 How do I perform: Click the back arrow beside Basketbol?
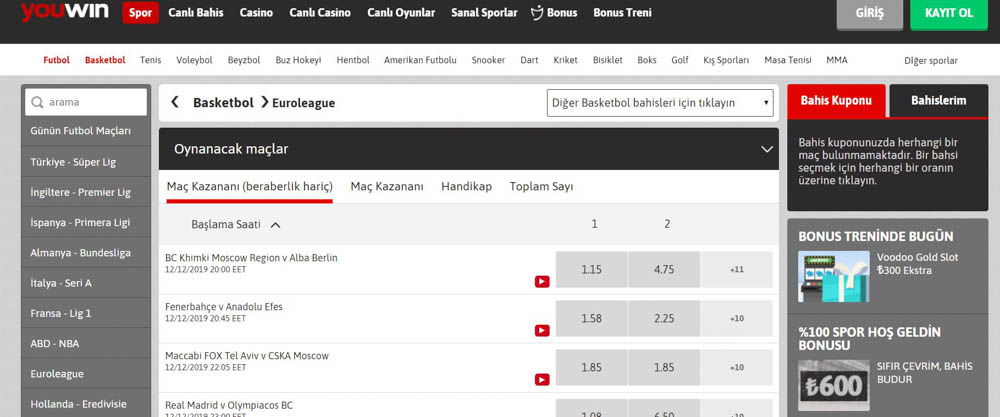click(175, 102)
